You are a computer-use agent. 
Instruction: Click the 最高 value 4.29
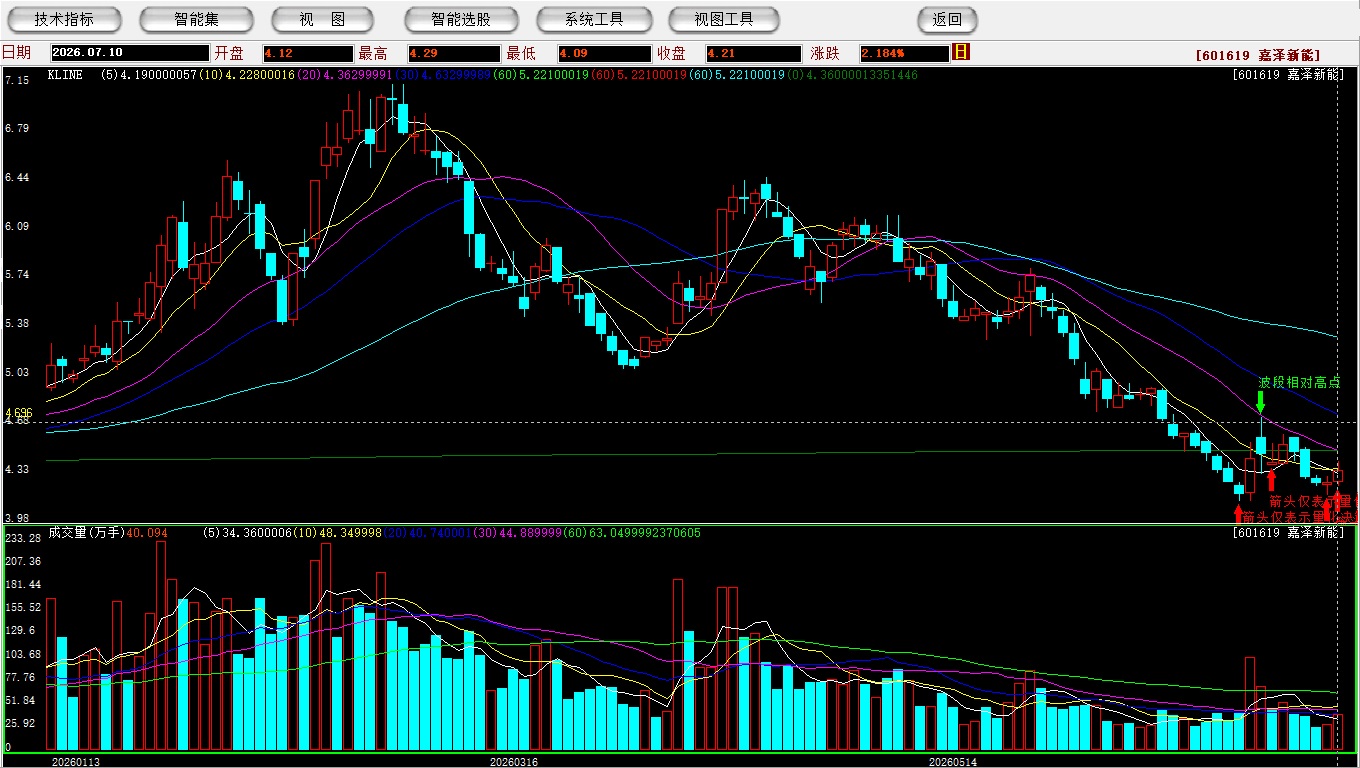454,53
